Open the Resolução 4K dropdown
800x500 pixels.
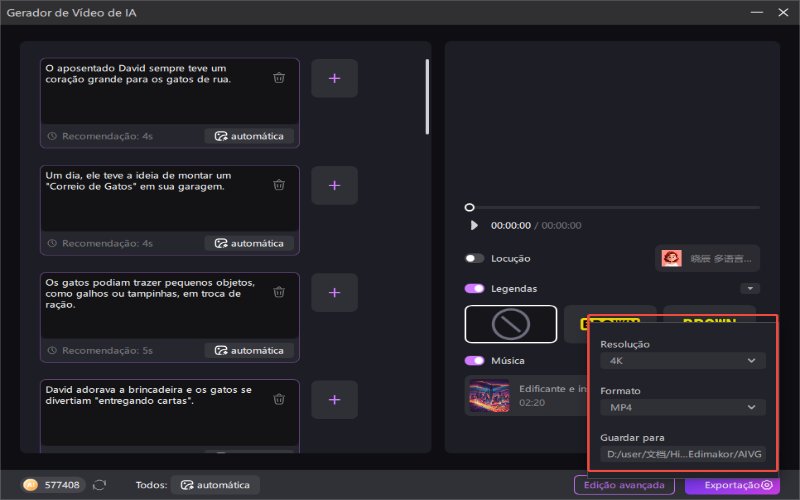pyautogui.click(x=683, y=361)
